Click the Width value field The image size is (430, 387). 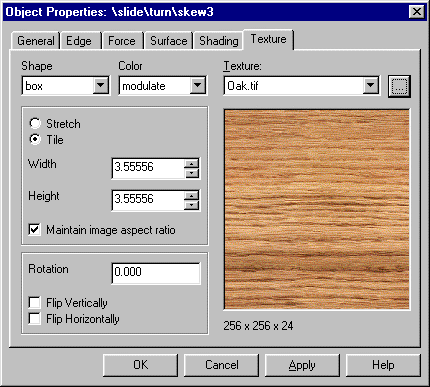click(148, 168)
